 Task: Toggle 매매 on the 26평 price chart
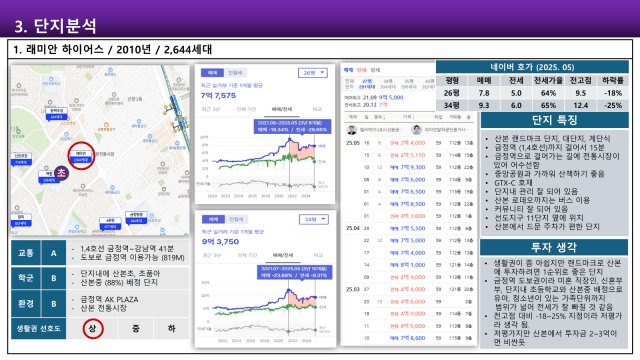coord(212,73)
